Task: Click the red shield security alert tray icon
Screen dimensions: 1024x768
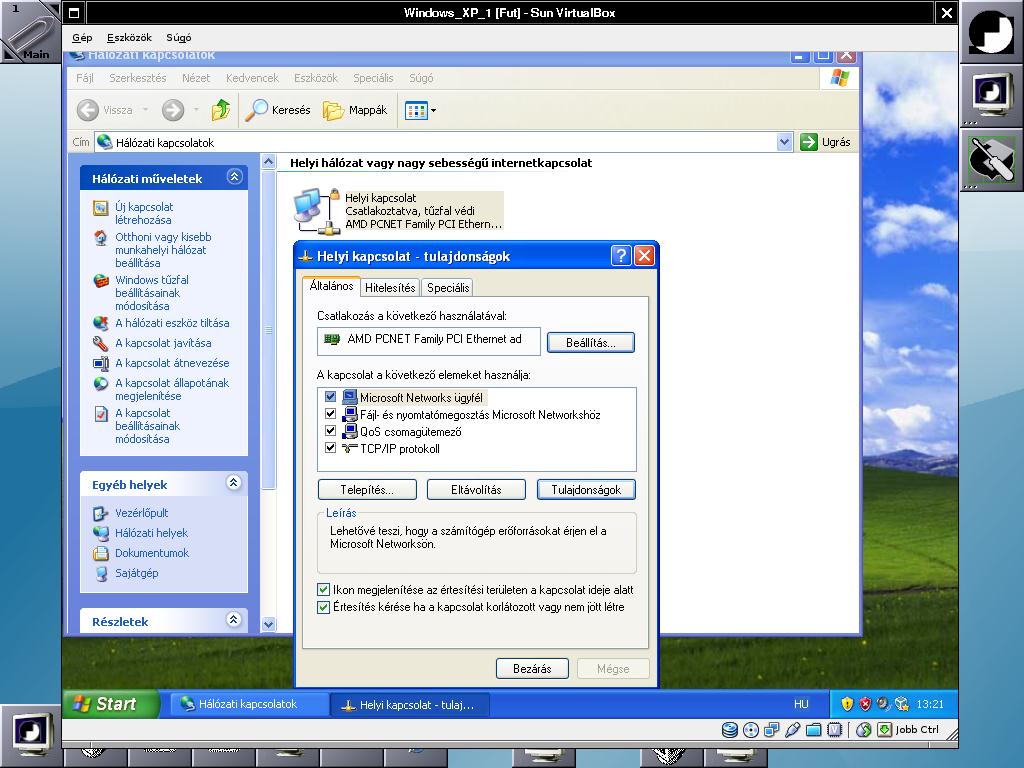Action: pos(865,704)
